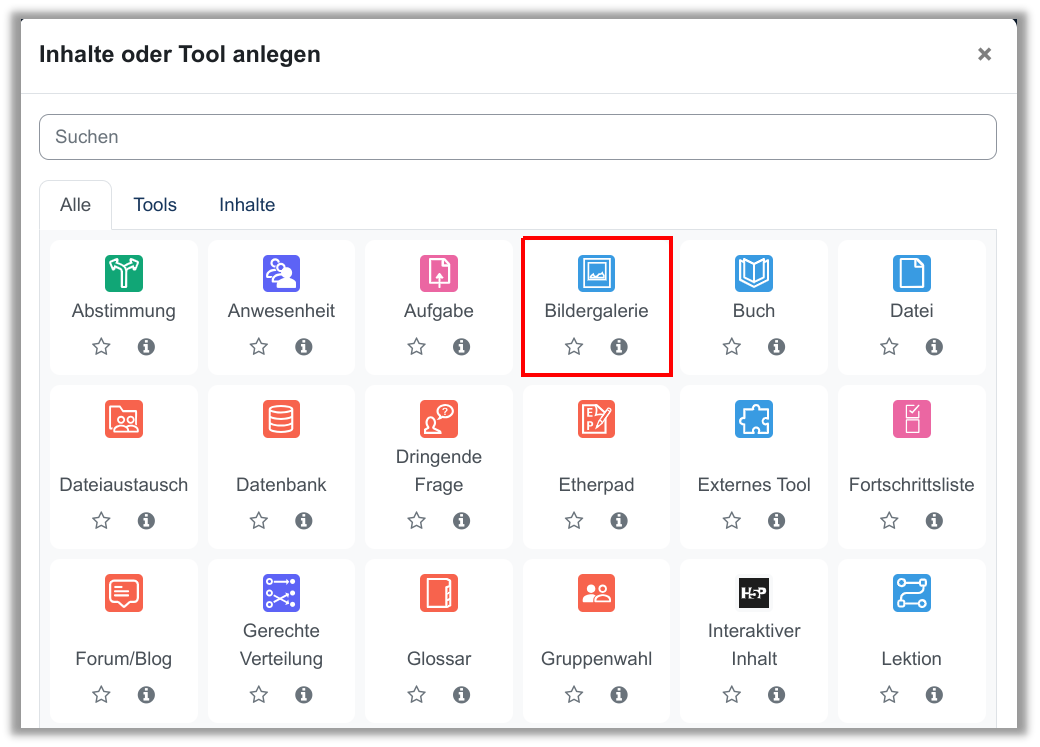Mark Glossar as favorite with star
The height and width of the screenshot is (747, 1040).
(417, 694)
